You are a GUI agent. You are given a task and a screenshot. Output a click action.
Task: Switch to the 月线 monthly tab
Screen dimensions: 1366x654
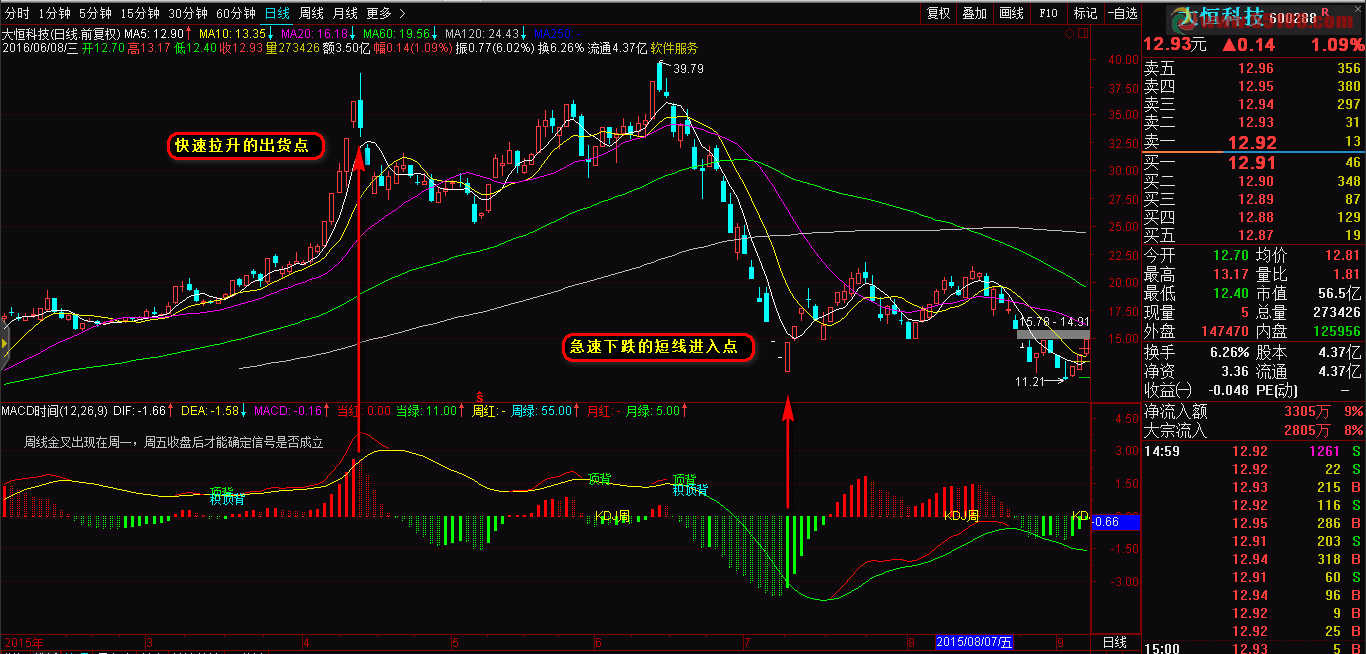344,13
